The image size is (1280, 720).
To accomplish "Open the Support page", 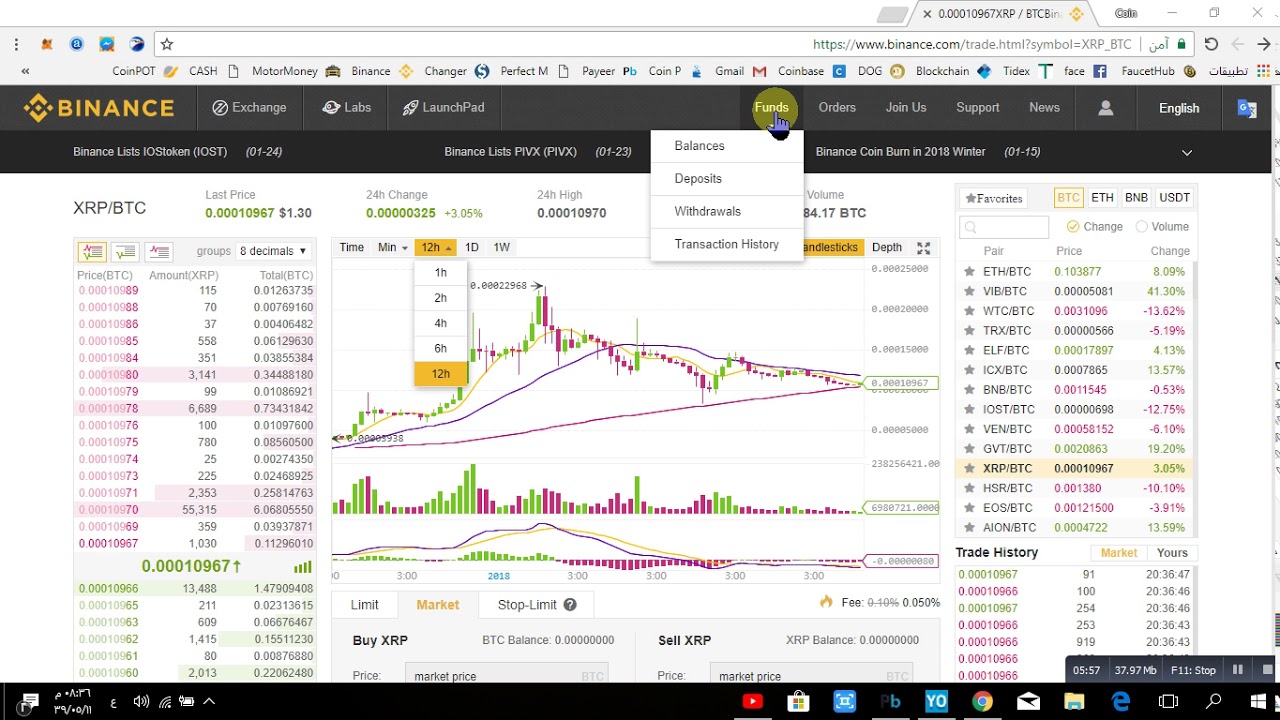I will pyautogui.click(x=977, y=108).
